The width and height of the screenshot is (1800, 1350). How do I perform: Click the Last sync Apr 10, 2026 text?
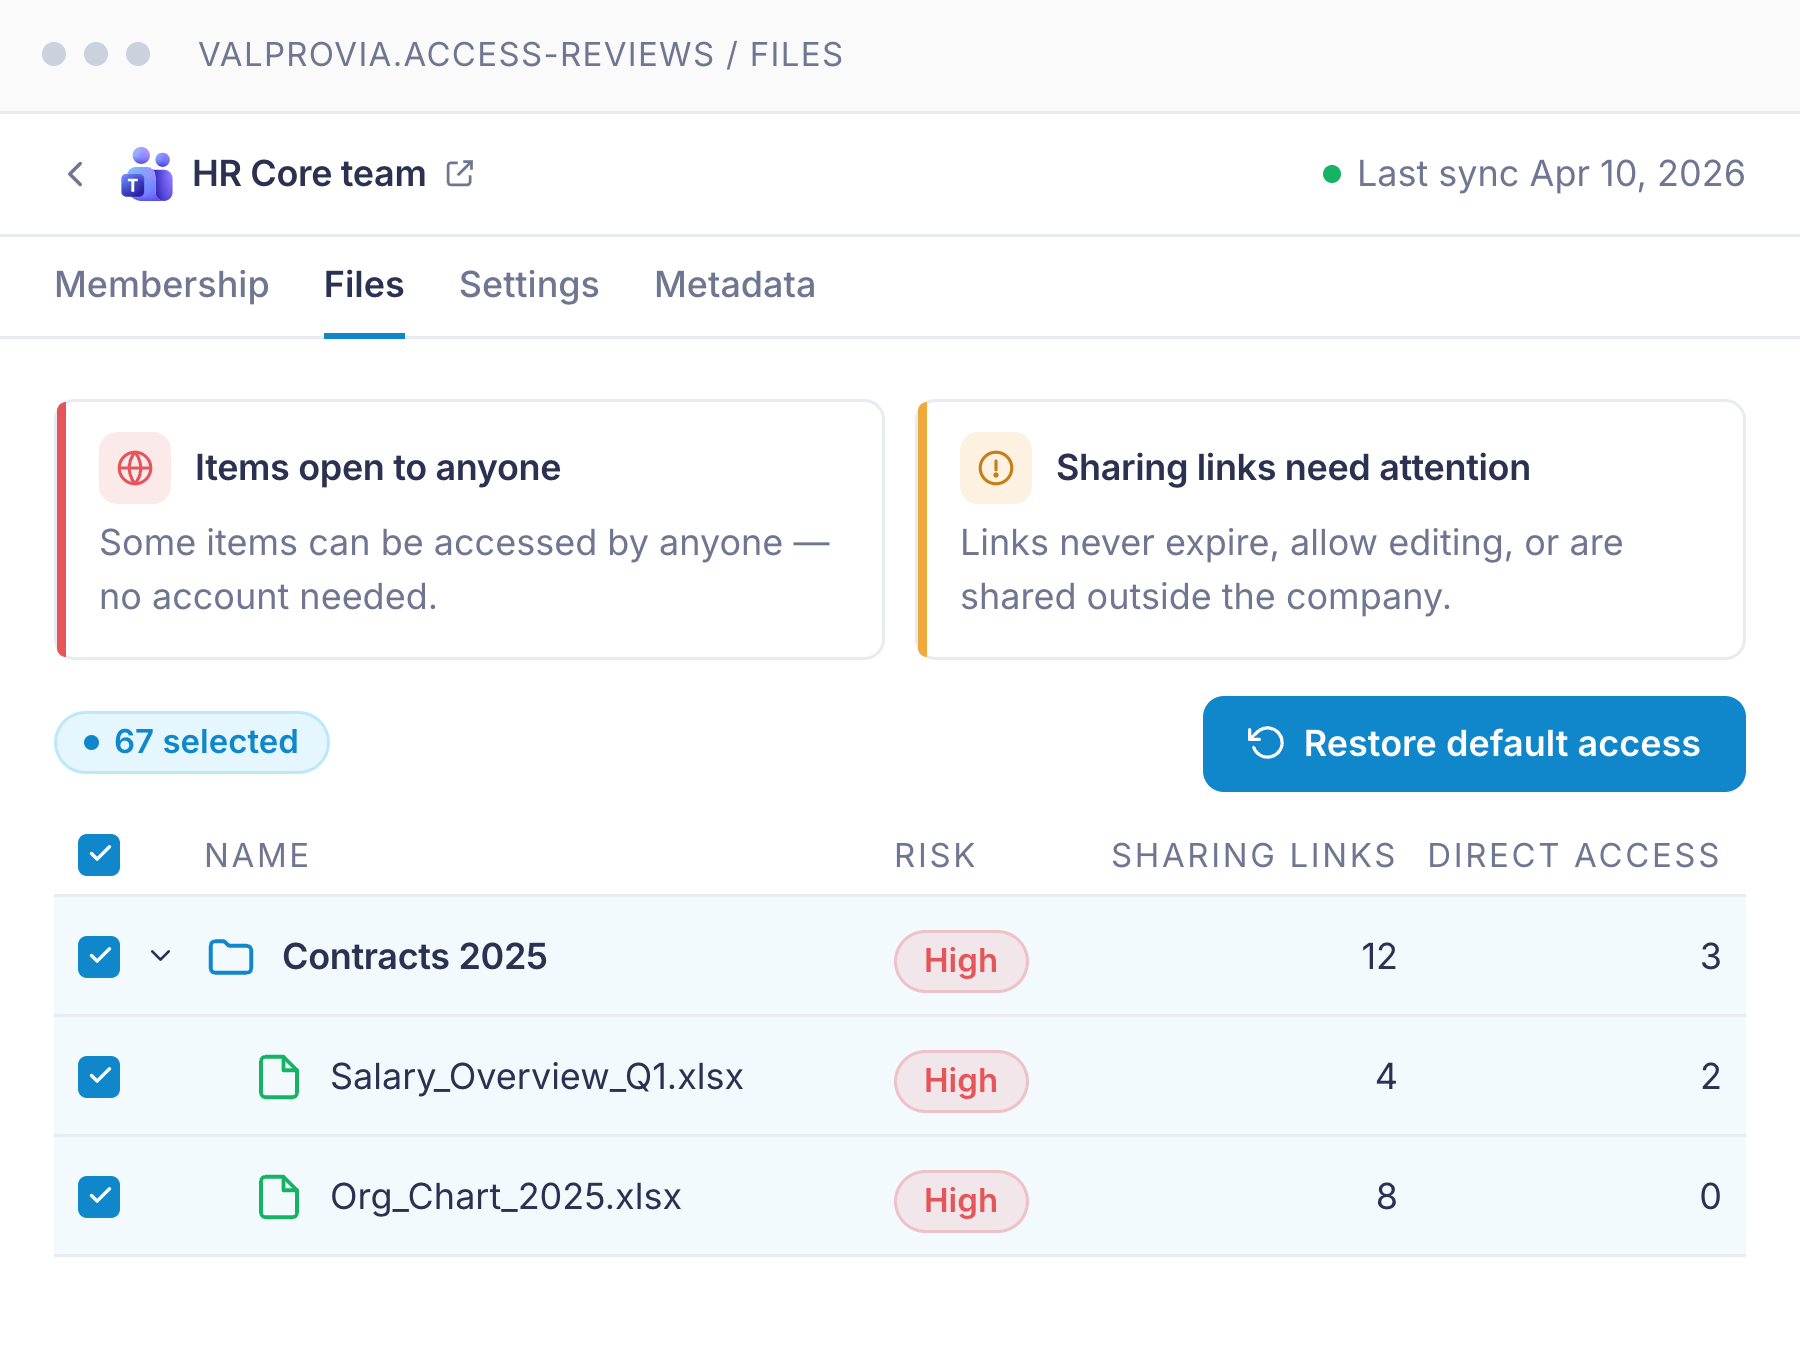(1551, 174)
